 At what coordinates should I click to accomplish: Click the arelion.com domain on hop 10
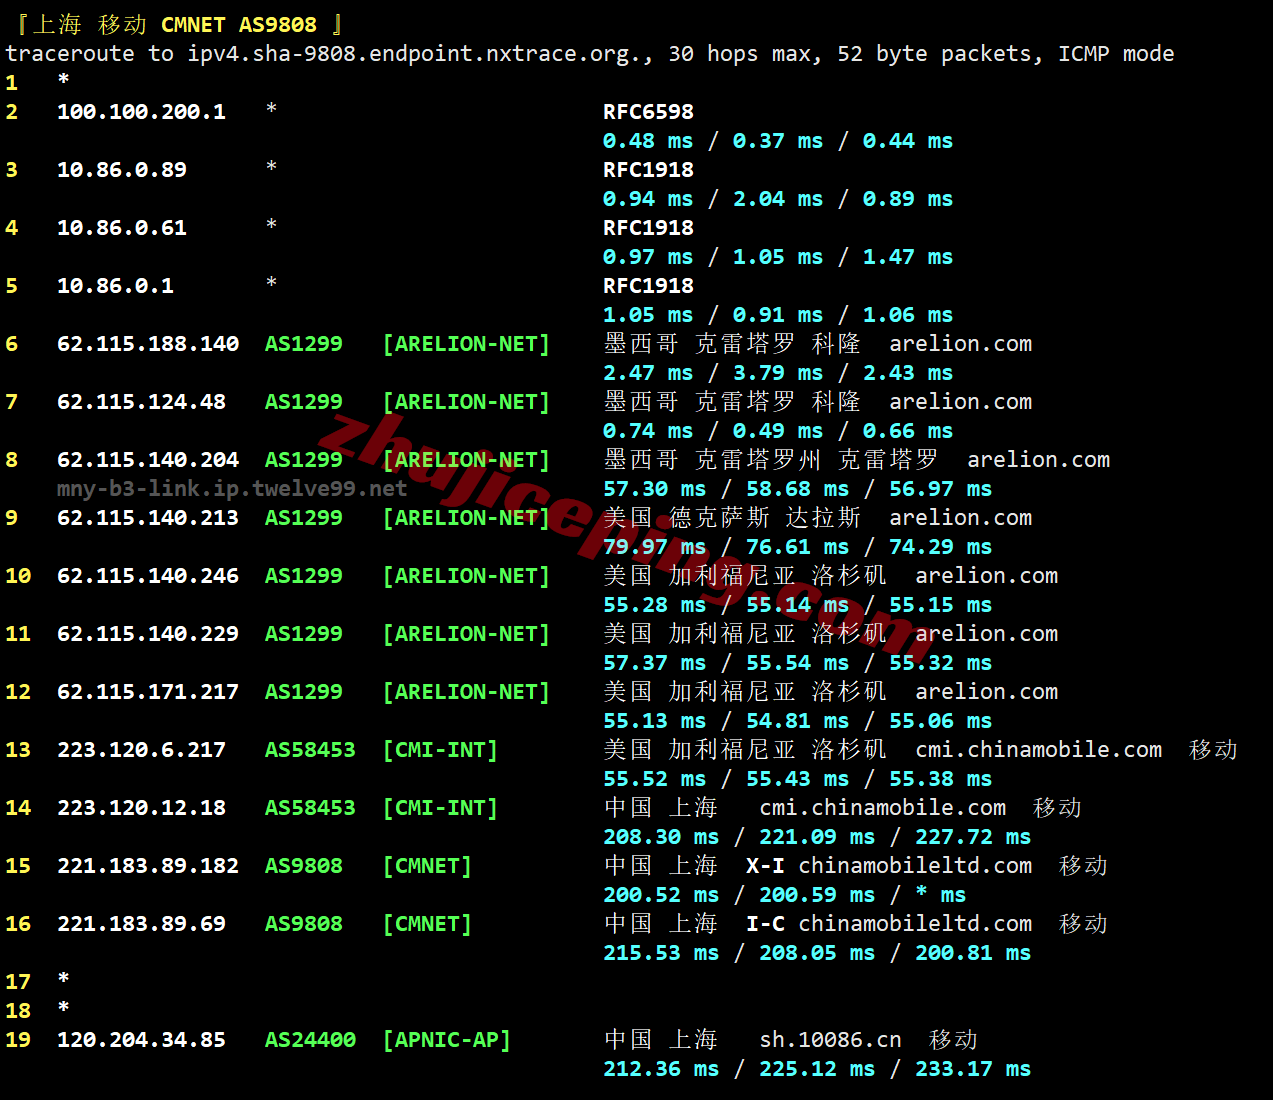tap(986, 576)
